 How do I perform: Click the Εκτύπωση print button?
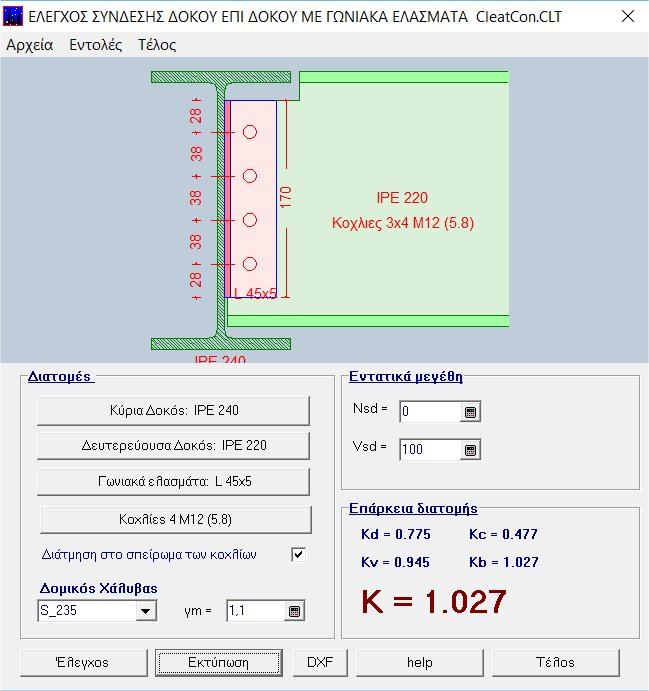point(219,662)
